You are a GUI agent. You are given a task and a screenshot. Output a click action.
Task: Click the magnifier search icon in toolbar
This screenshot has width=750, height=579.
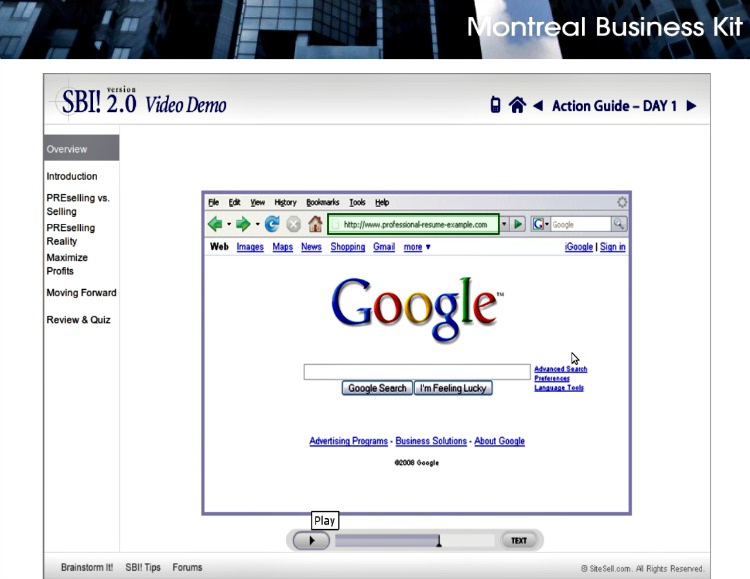coord(618,224)
